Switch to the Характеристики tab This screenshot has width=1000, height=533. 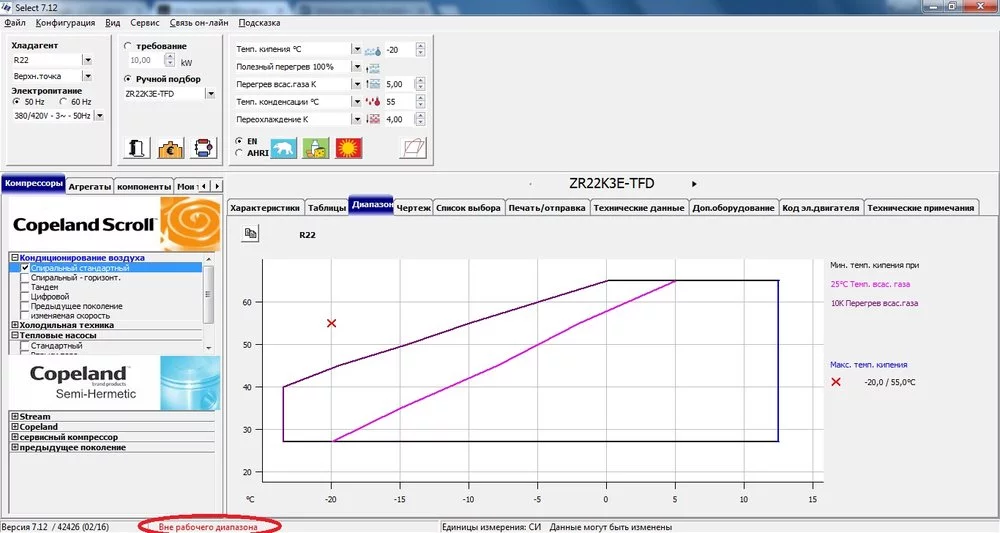[265, 207]
